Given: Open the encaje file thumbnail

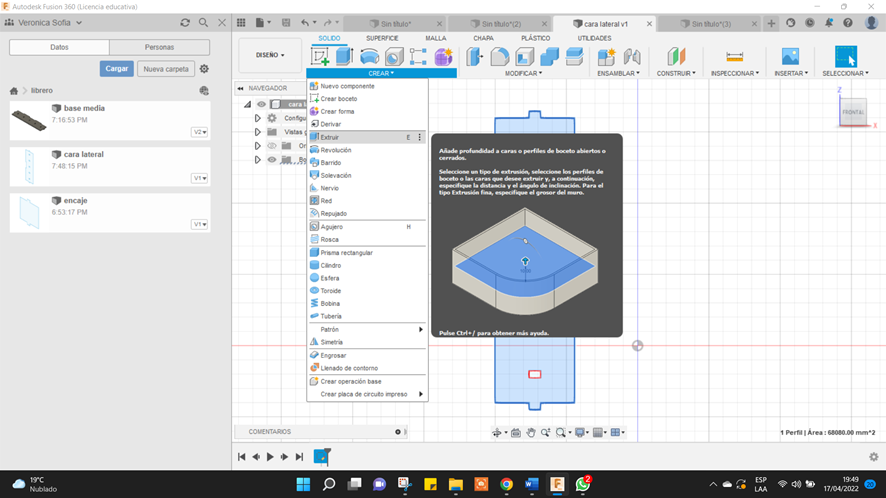Looking at the screenshot, I should (x=29, y=212).
